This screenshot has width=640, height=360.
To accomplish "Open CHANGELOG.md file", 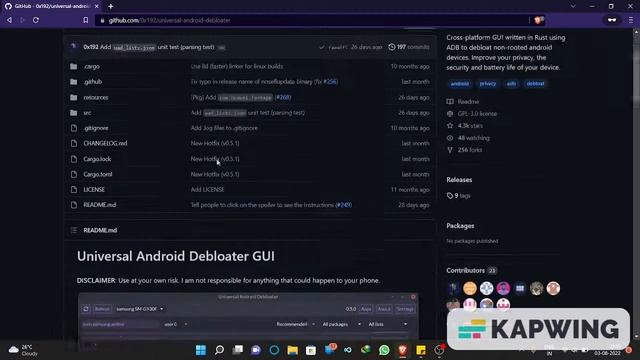I will tap(105, 143).
